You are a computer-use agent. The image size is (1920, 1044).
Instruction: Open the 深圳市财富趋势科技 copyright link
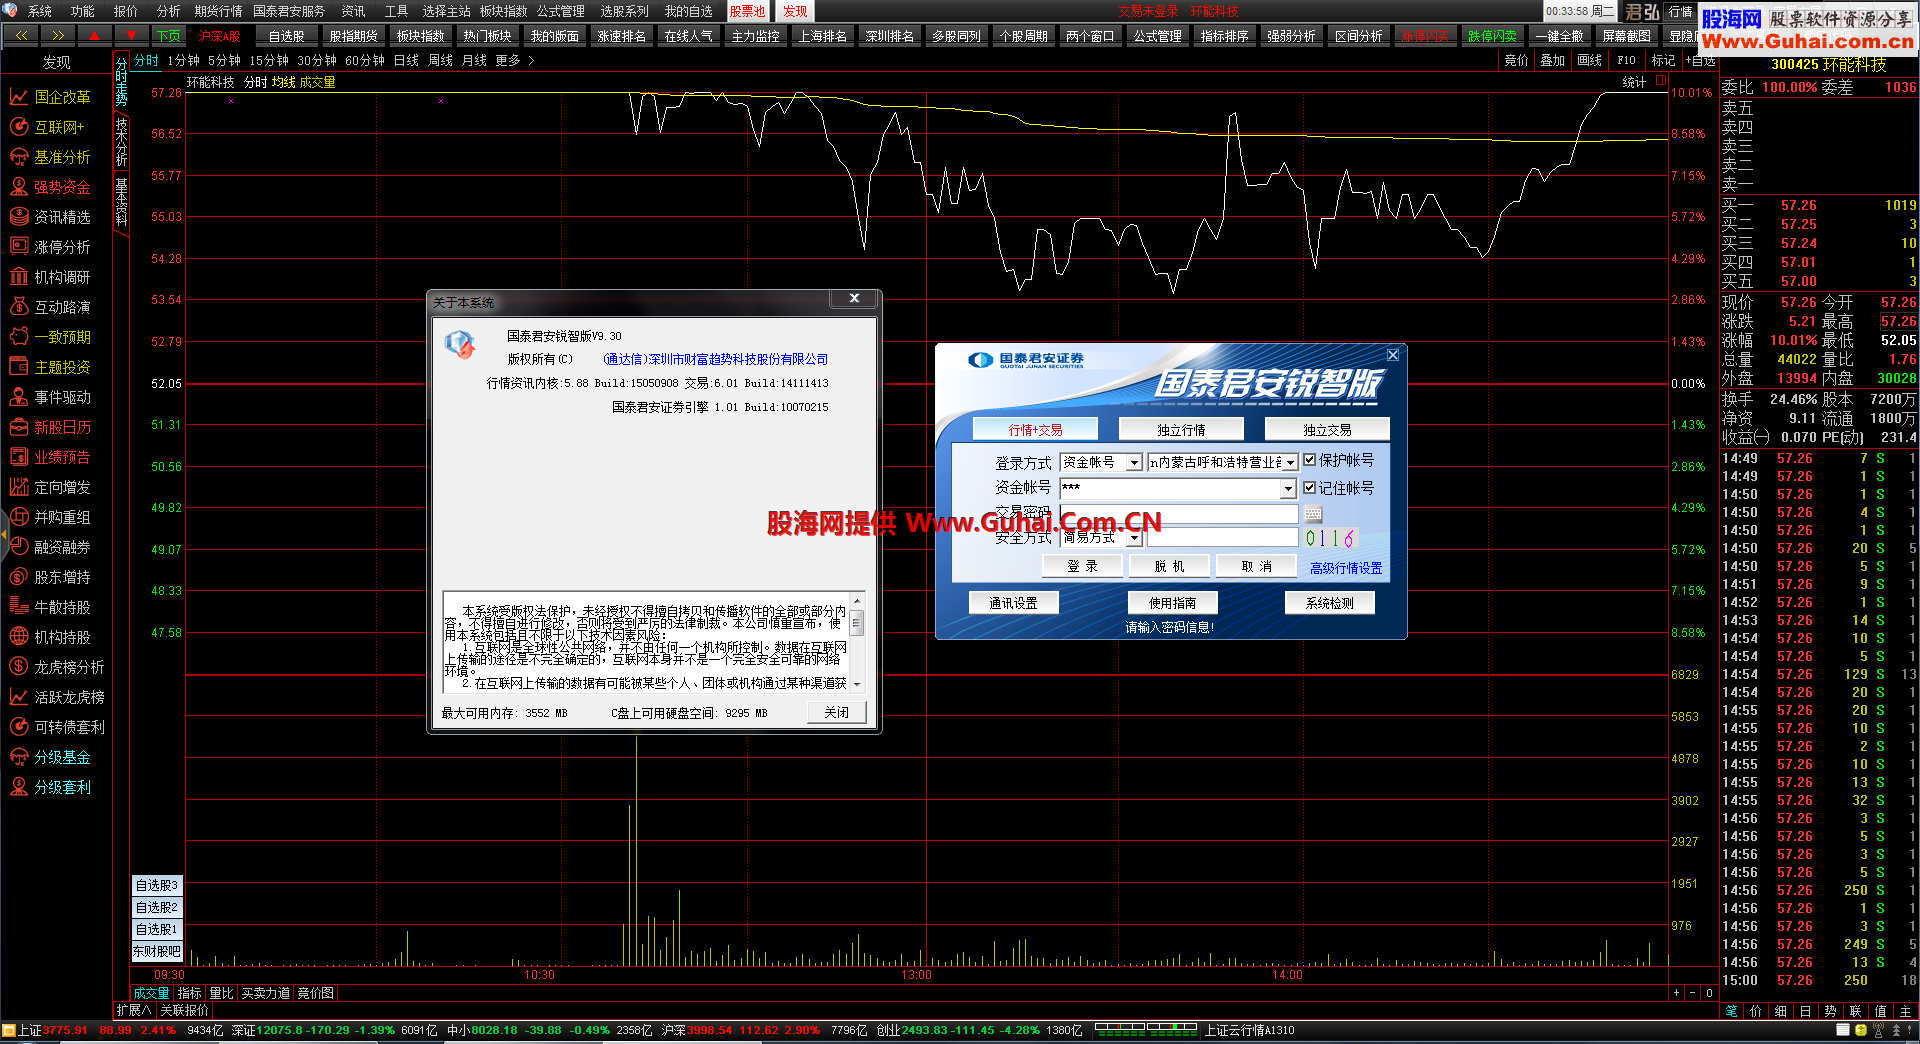[716, 359]
